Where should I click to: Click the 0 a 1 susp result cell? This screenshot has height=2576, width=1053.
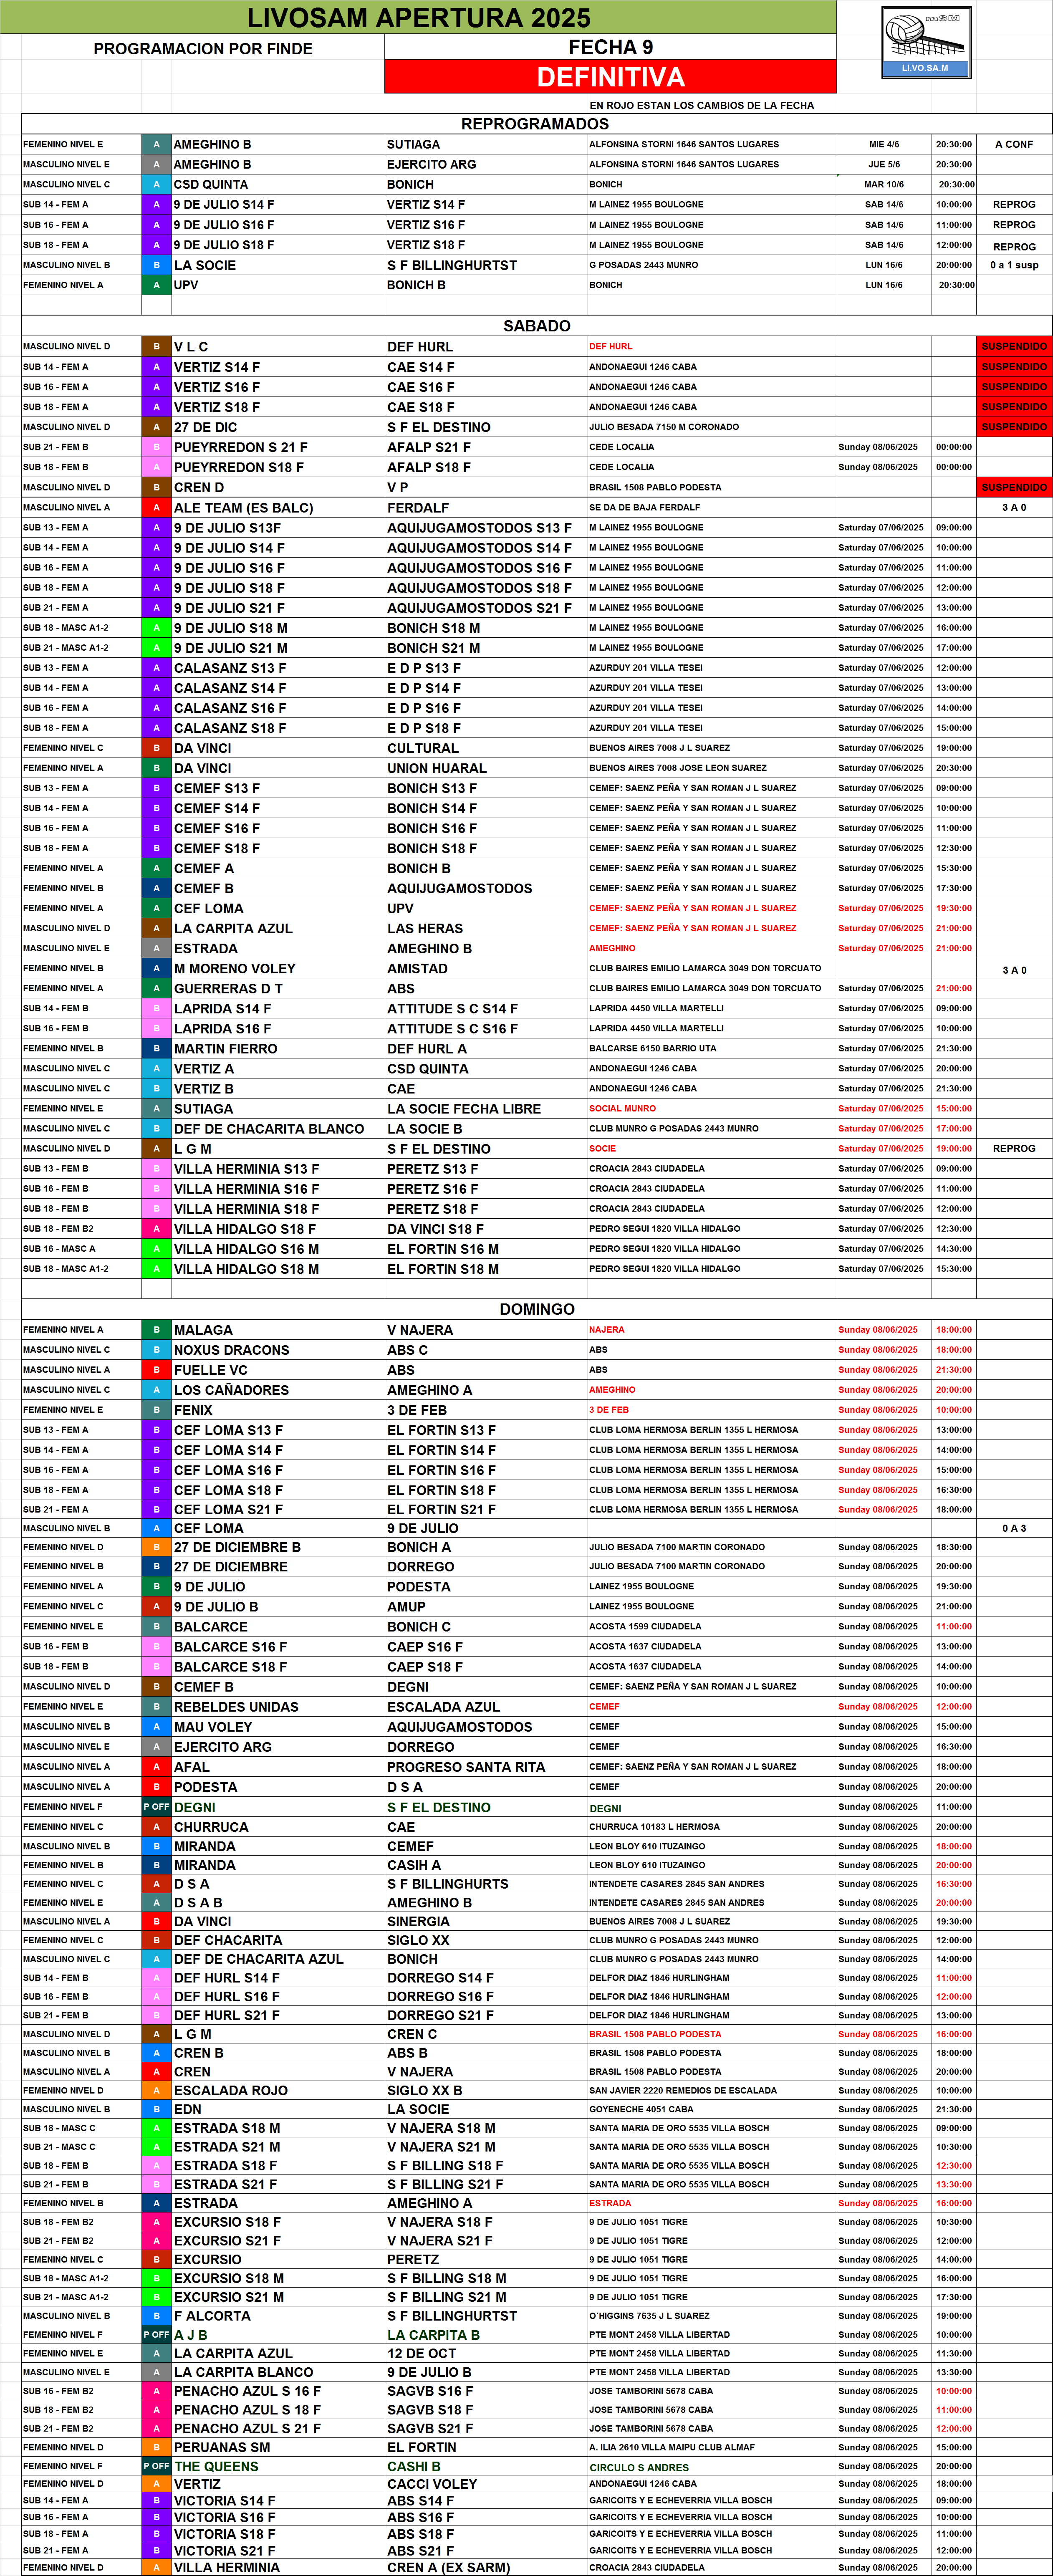click(1014, 265)
